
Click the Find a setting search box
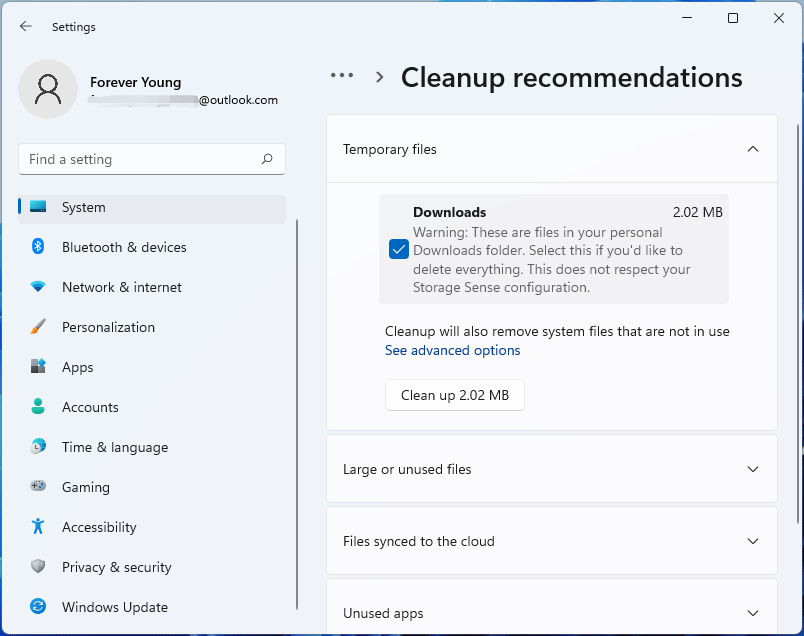(140, 159)
